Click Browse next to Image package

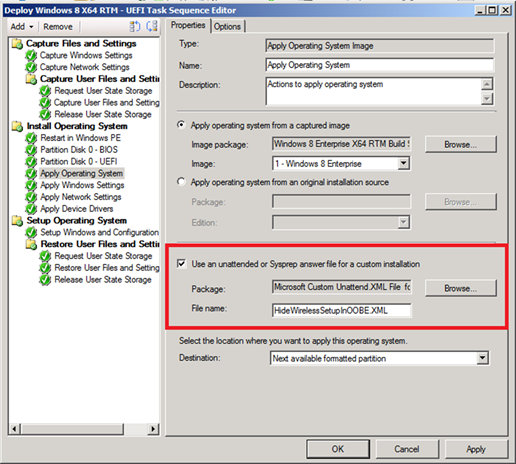(x=461, y=145)
